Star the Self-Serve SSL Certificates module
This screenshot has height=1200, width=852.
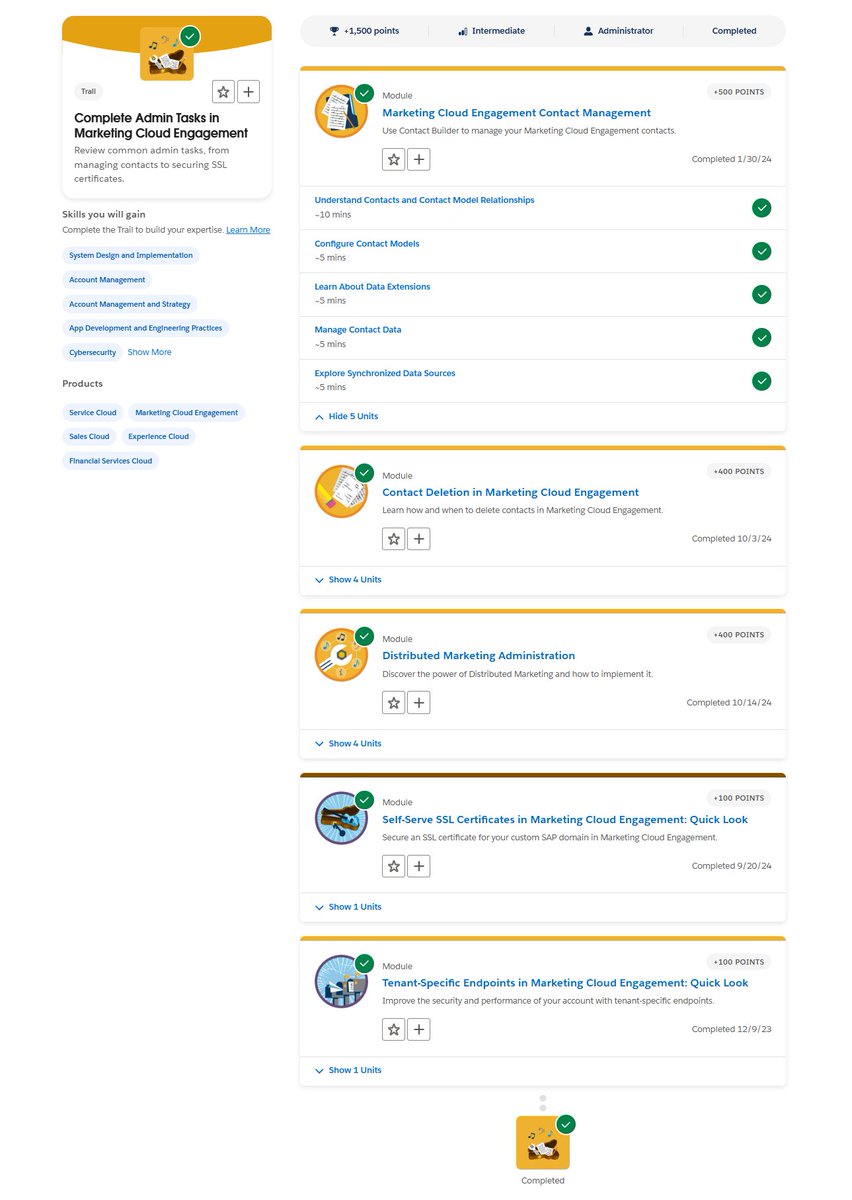(394, 866)
